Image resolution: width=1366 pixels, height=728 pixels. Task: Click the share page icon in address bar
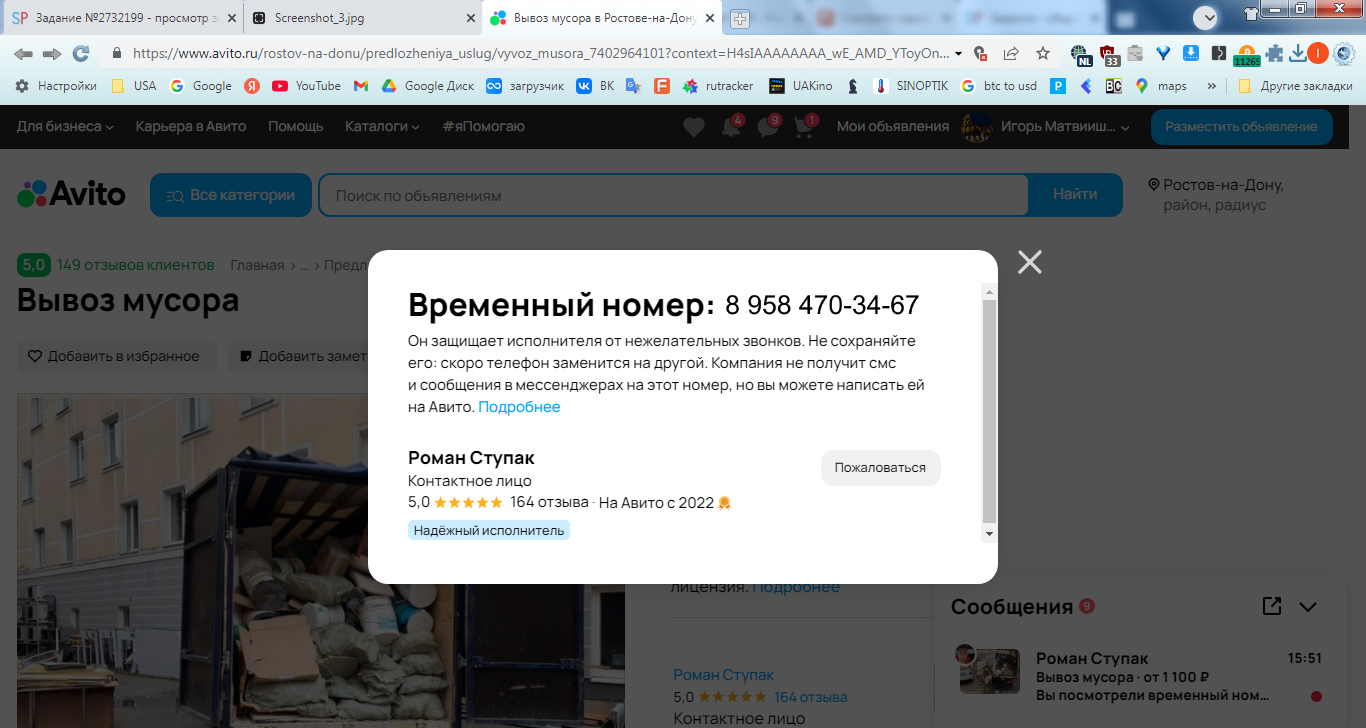pyautogui.click(x=1011, y=53)
